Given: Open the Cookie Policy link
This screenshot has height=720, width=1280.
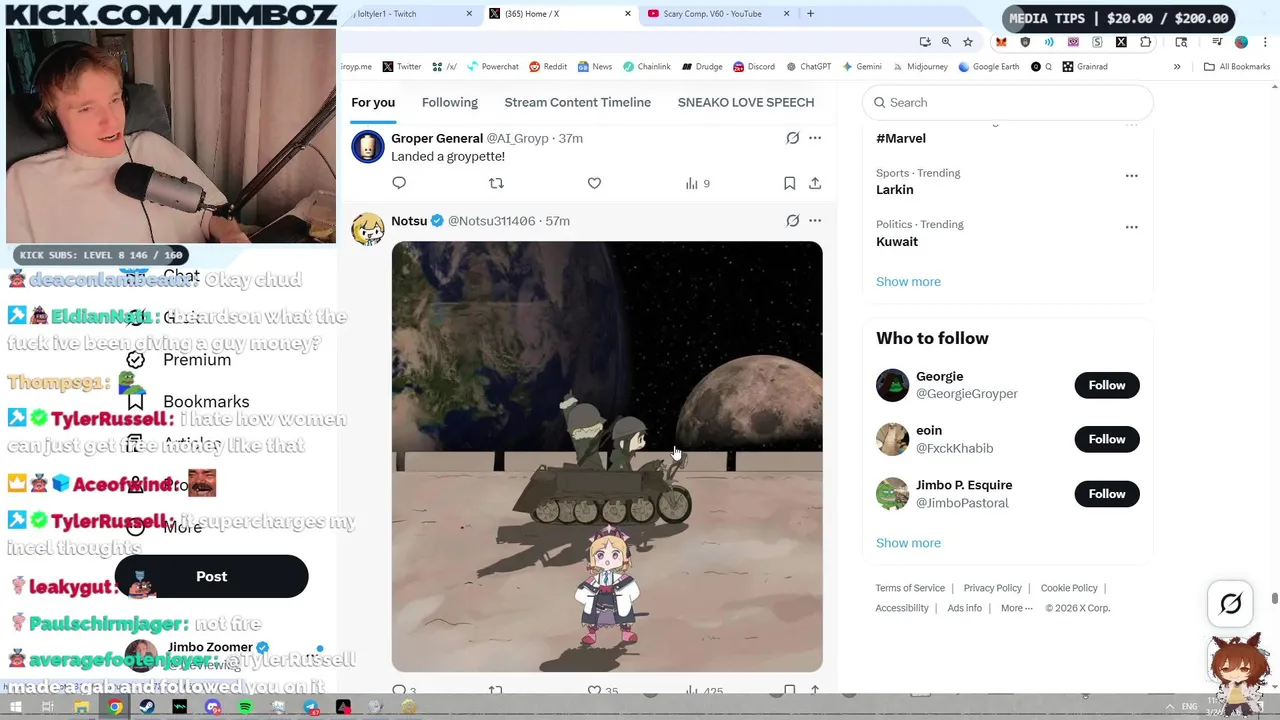Looking at the screenshot, I should point(1069,588).
